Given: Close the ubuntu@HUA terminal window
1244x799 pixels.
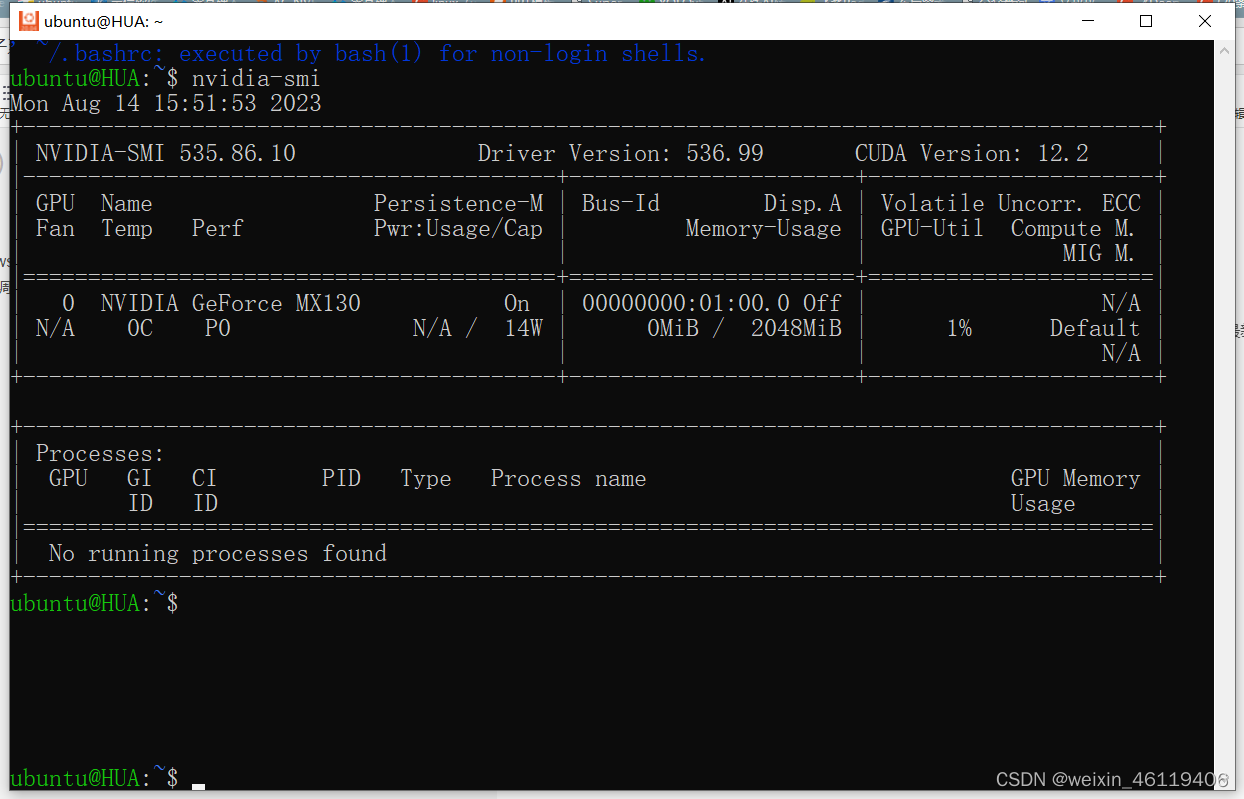Looking at the screenshot, I should (1205, 21).
